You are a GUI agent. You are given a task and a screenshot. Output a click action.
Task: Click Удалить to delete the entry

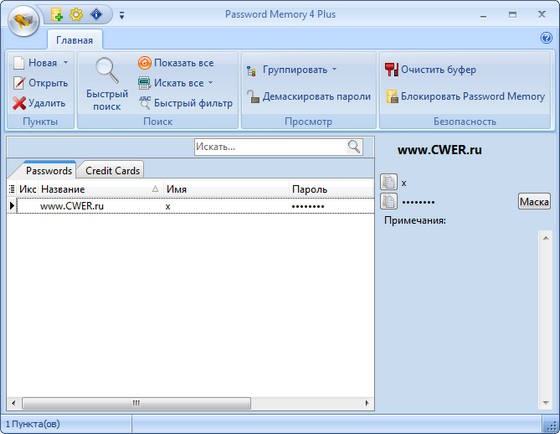pos(39,103)
